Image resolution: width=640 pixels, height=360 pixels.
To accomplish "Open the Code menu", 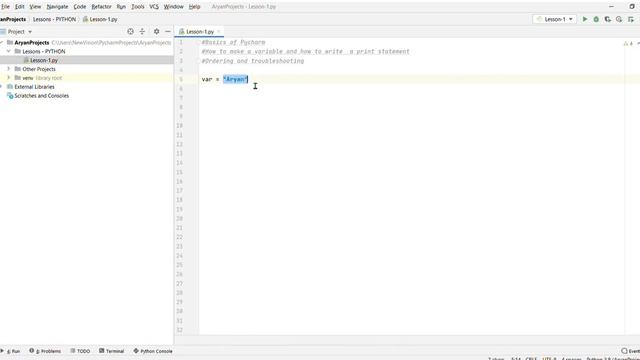I will pyautogui.click(x=80, y=7).
